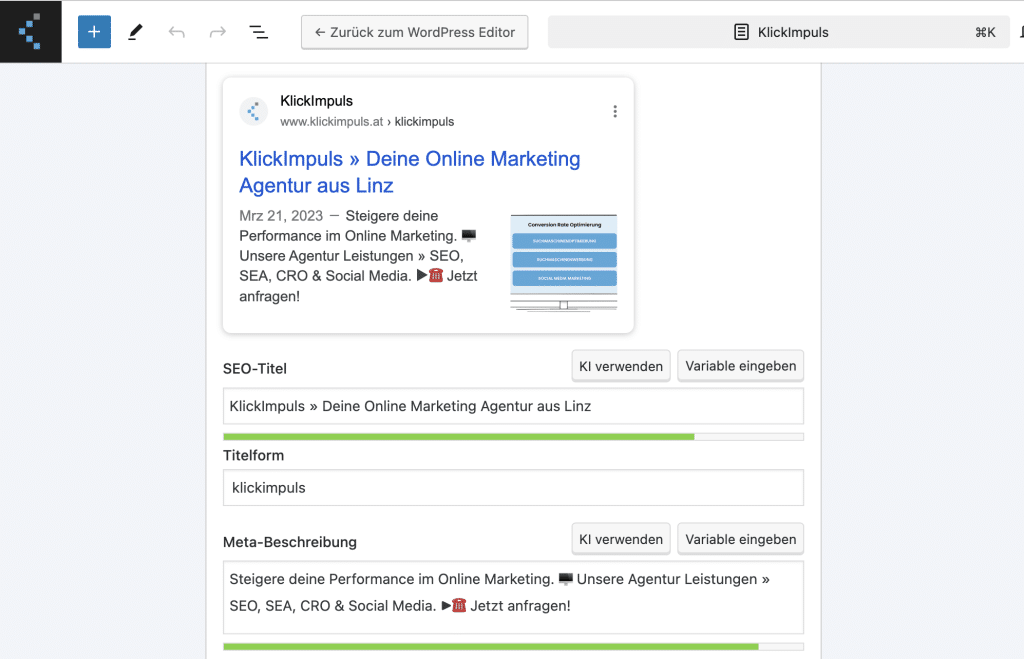This screenshot has height=659, width=1024.
Task: Redo the last change with the redo arrow
Action: (x=217, y=31)
